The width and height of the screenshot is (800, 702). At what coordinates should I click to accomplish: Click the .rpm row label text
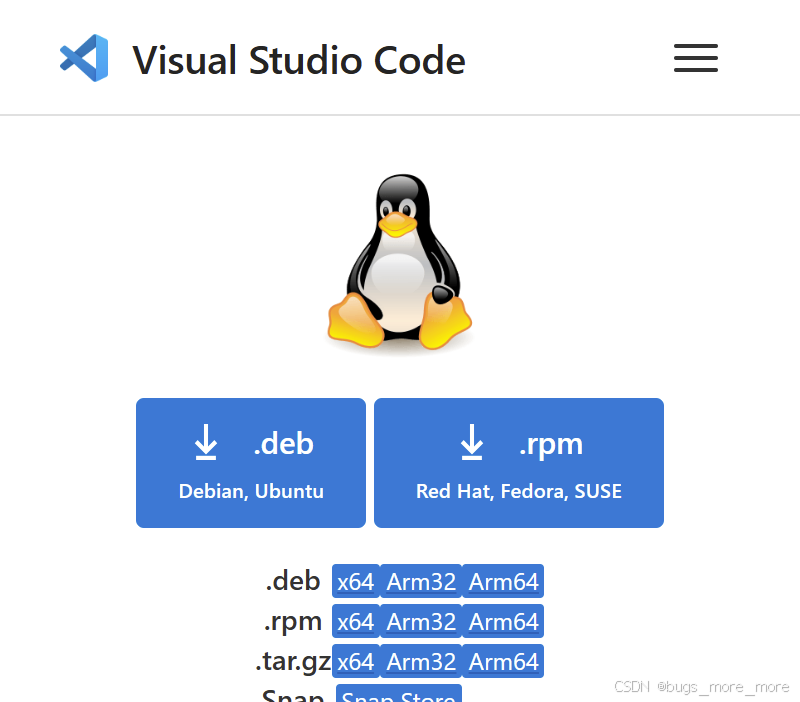(293, 622)
